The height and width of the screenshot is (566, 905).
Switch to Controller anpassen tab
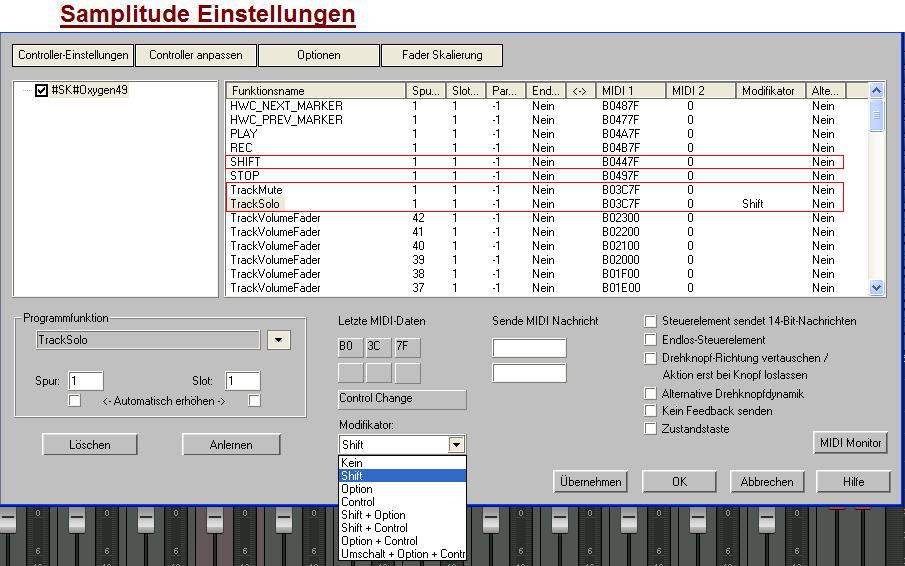click(x=196, y=55)
